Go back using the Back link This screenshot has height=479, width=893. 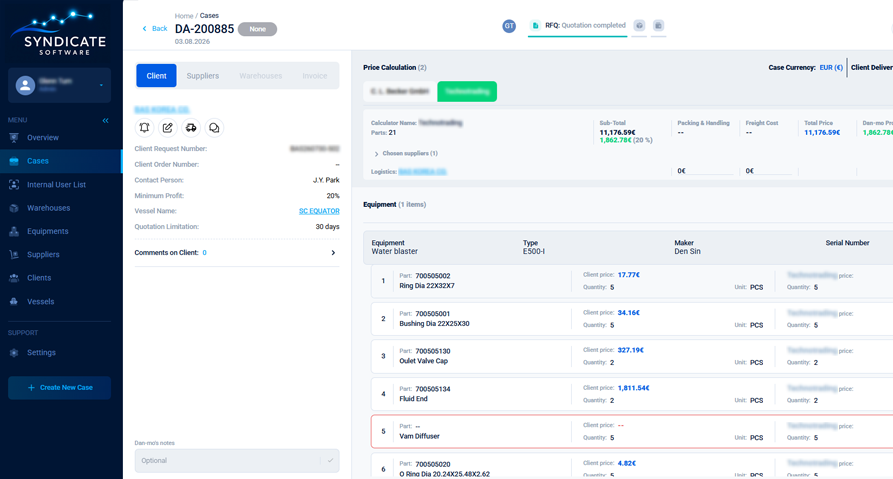[155, 28]
